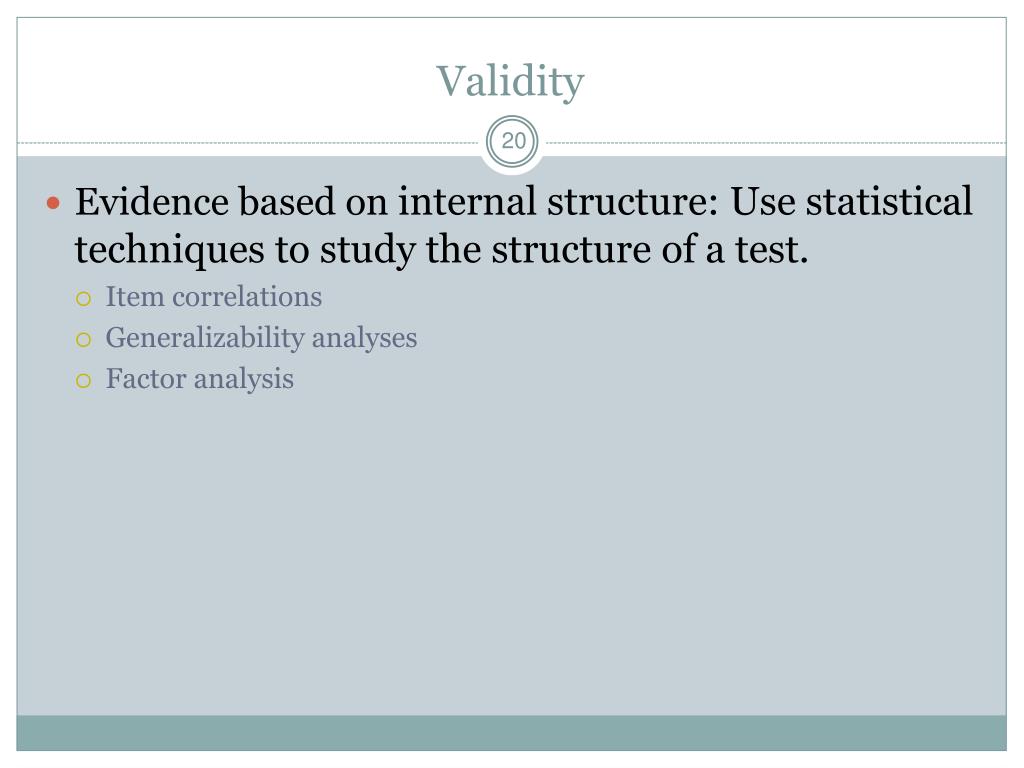Click the hollow bullet beside Generalizability analyses
Viewport: 1024px width, 768px height.
point(83,340)
